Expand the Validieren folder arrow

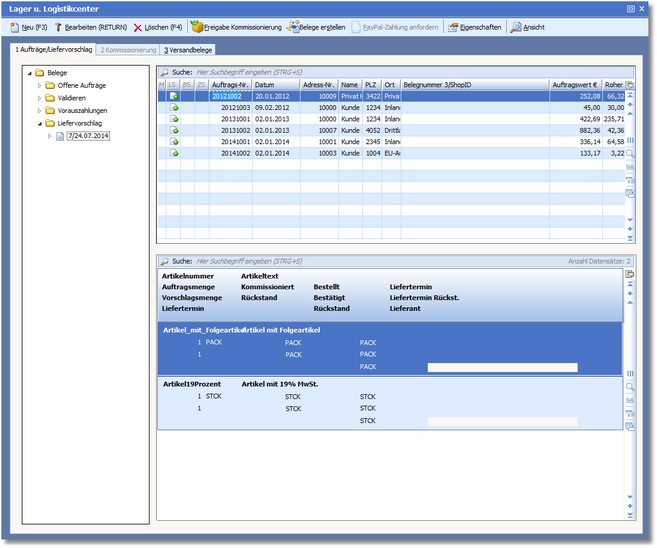point(40,98)
